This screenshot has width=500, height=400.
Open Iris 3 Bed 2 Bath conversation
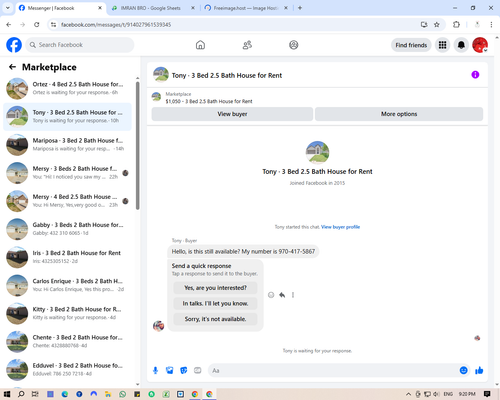68,257
